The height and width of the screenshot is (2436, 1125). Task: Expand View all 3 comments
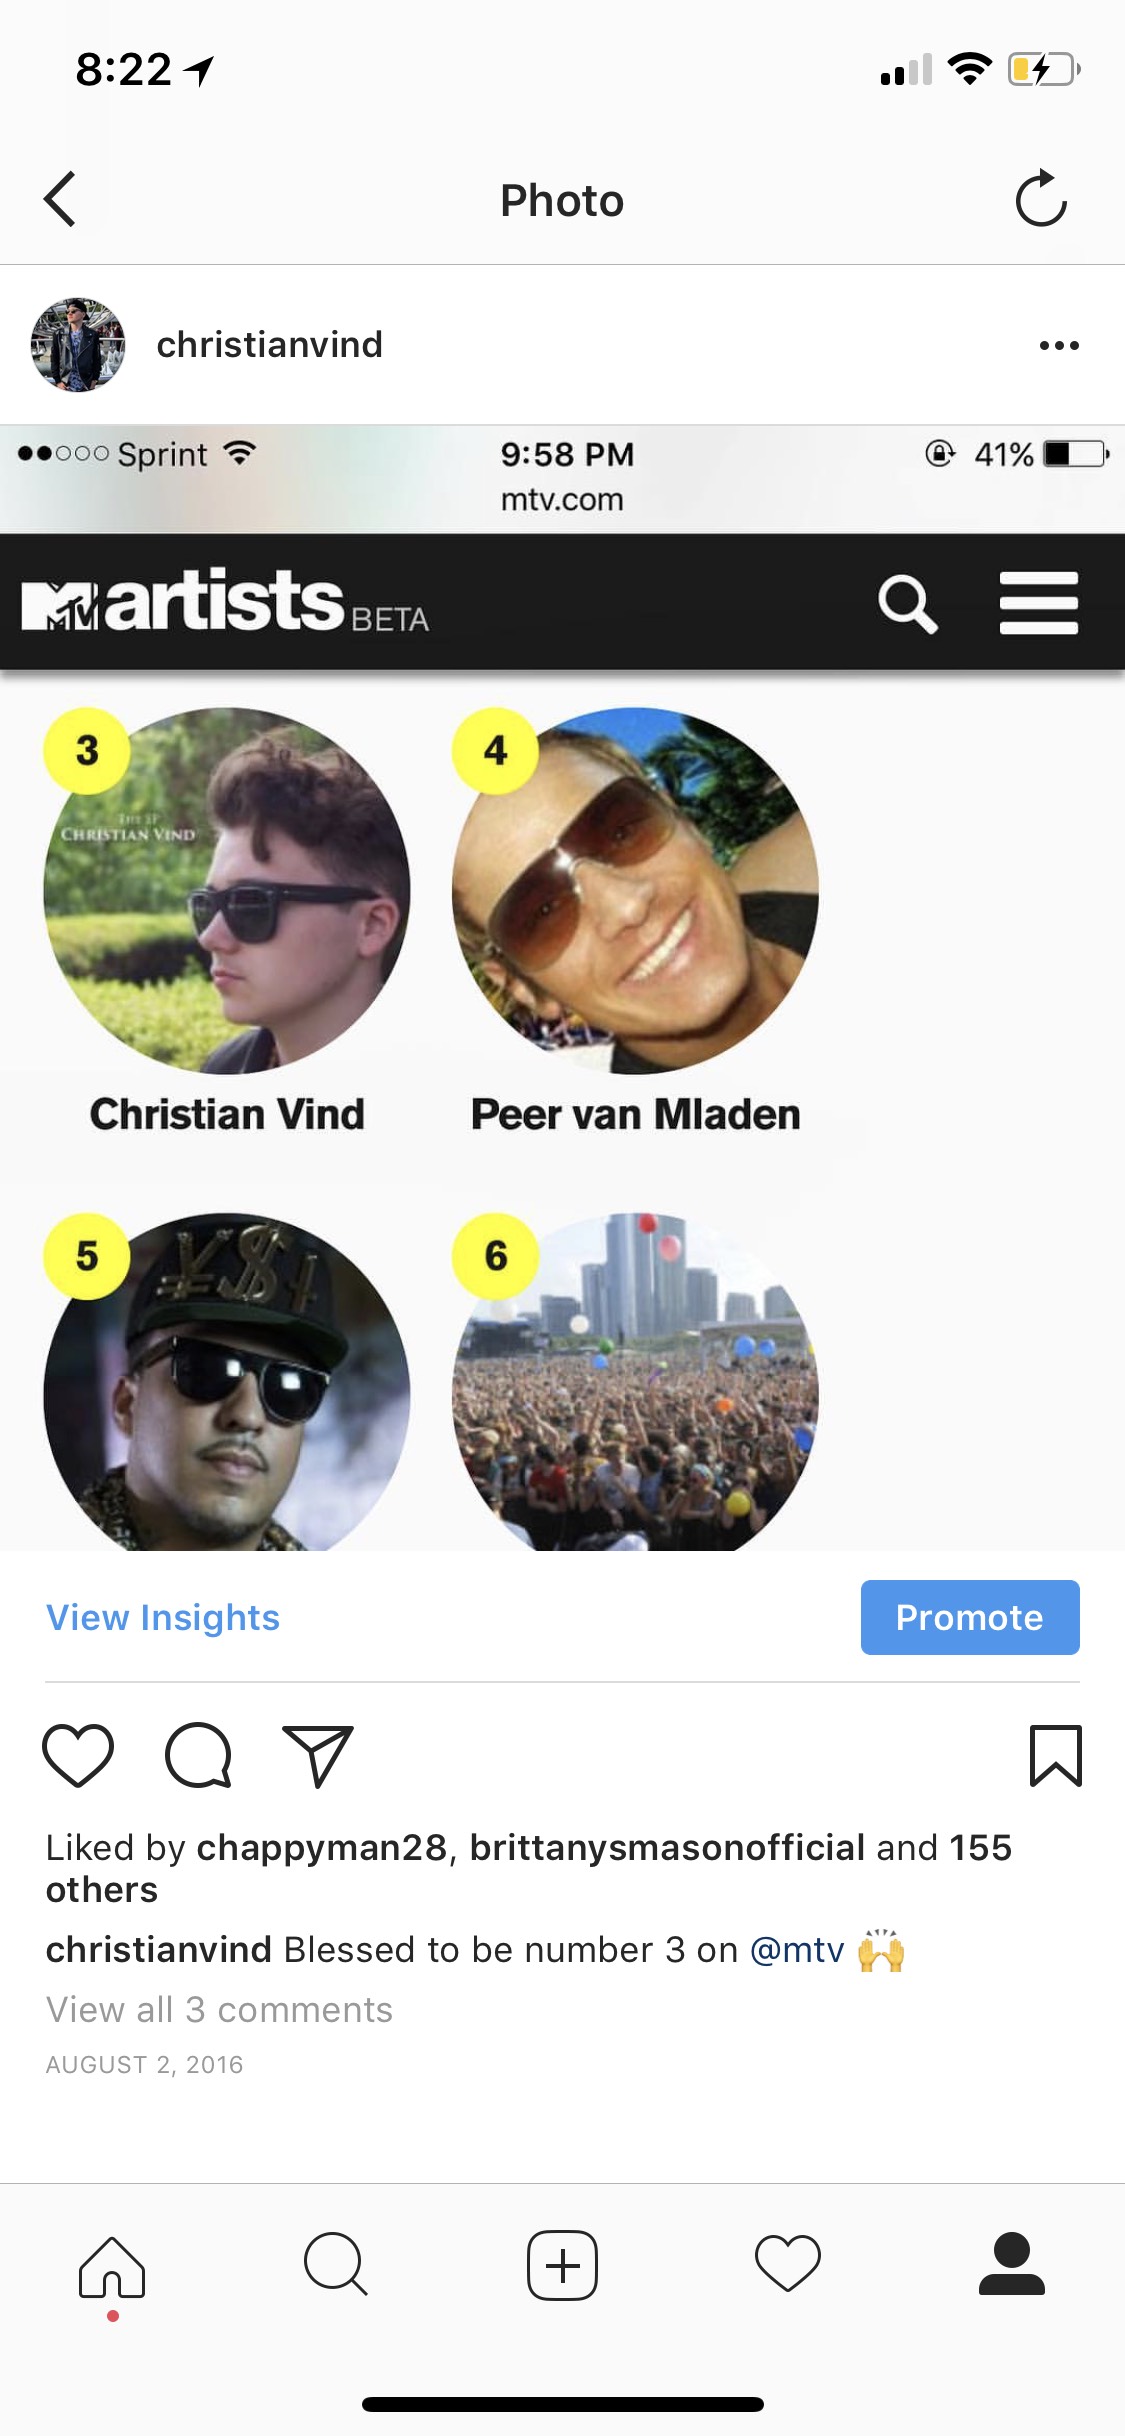219,2009
